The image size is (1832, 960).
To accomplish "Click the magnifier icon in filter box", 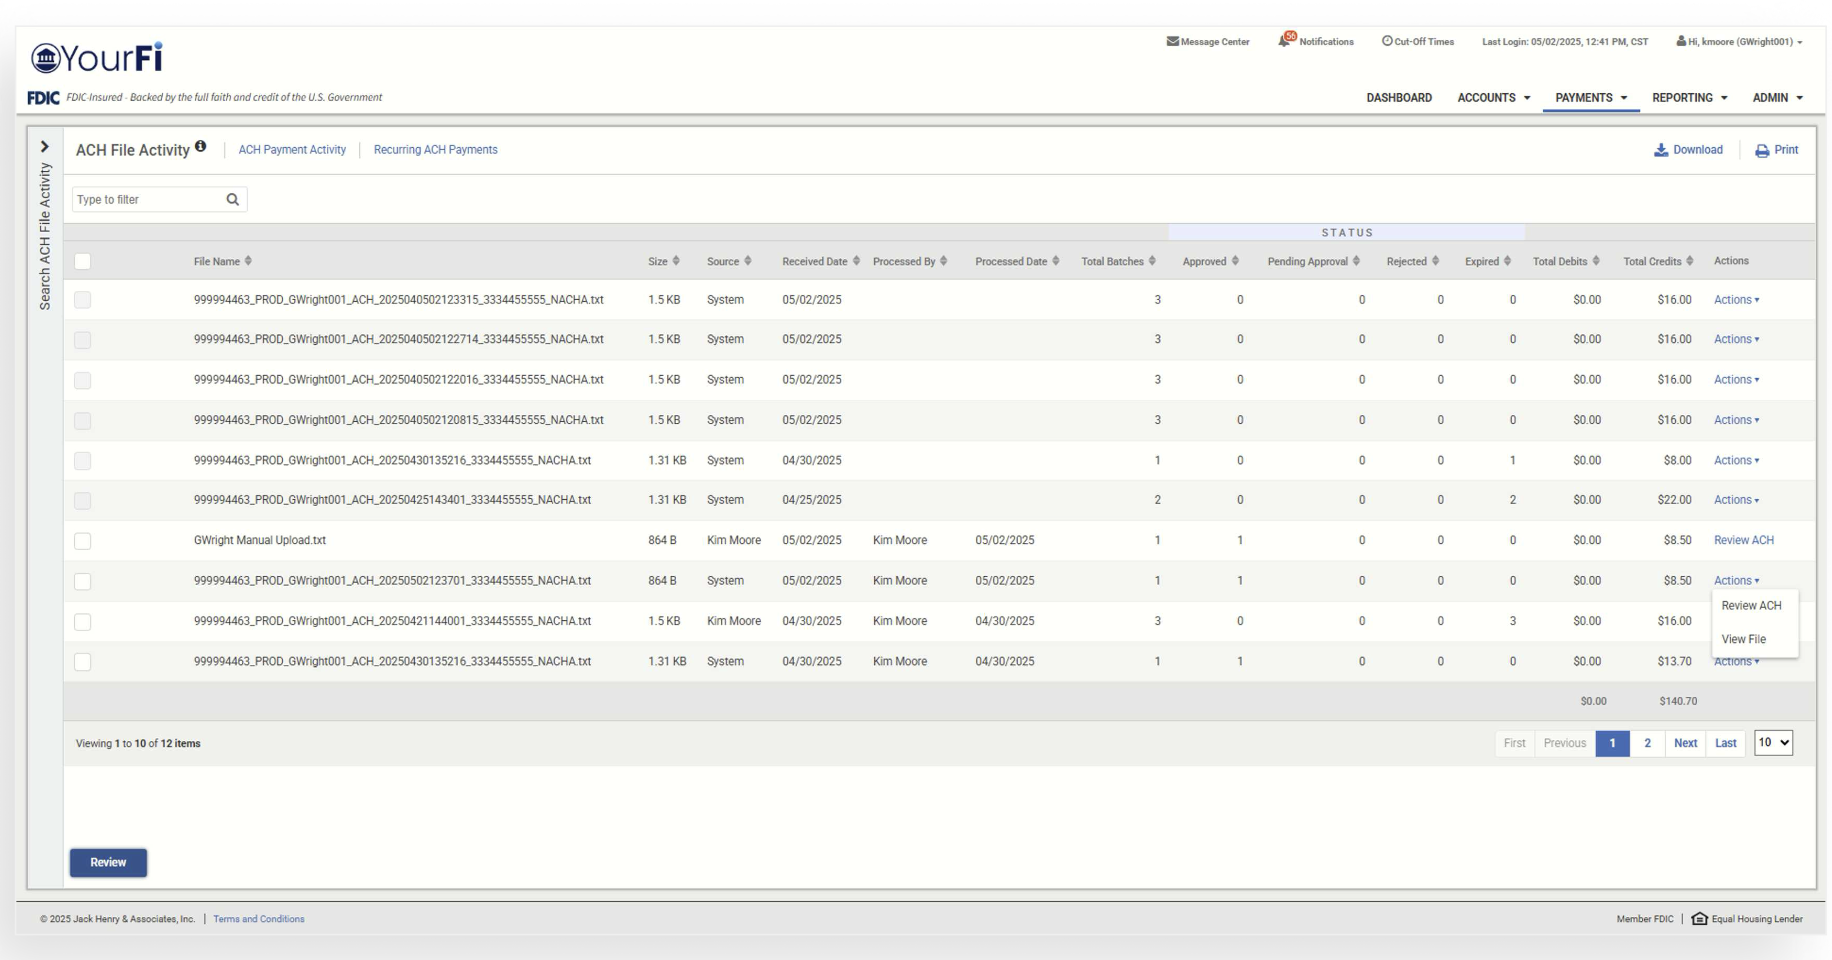I will coord(233,200).
